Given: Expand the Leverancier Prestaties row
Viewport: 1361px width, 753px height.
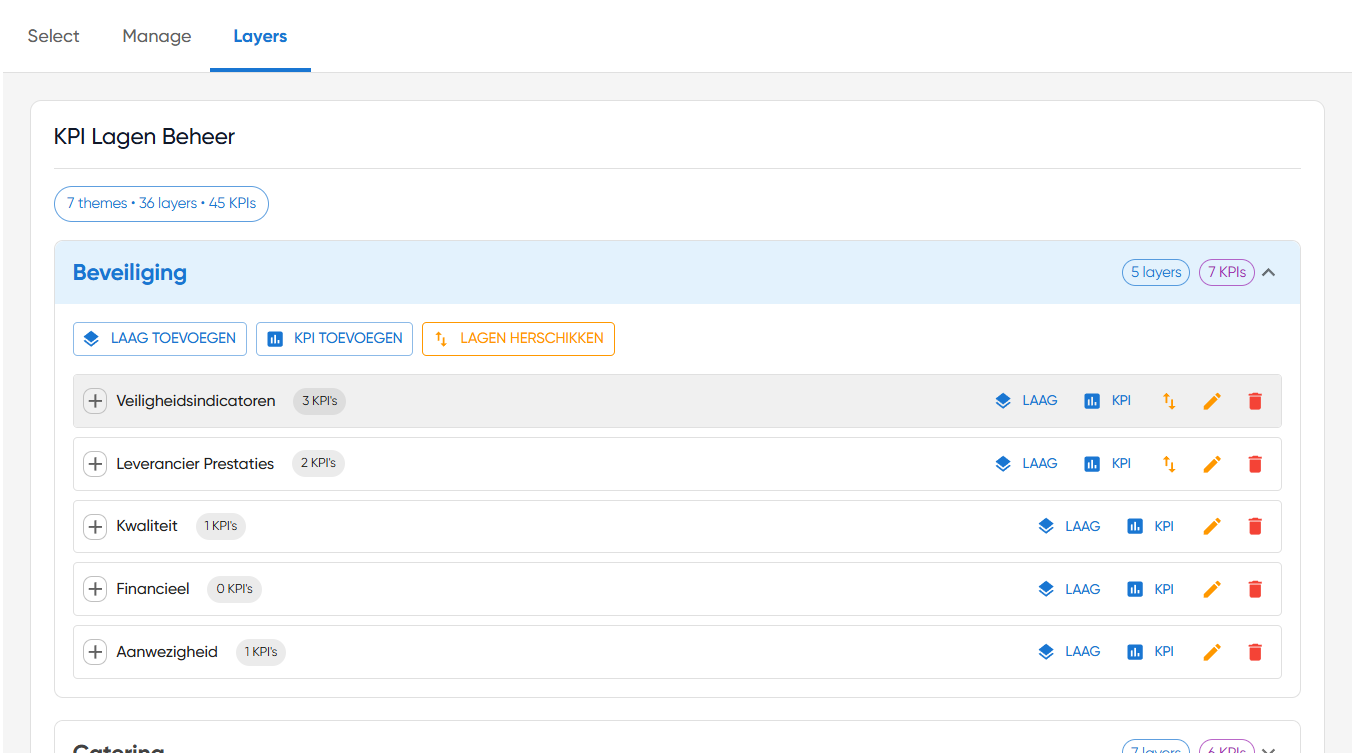Looking at the screenshot, I should pyautogui.click(x=95, y=464).
